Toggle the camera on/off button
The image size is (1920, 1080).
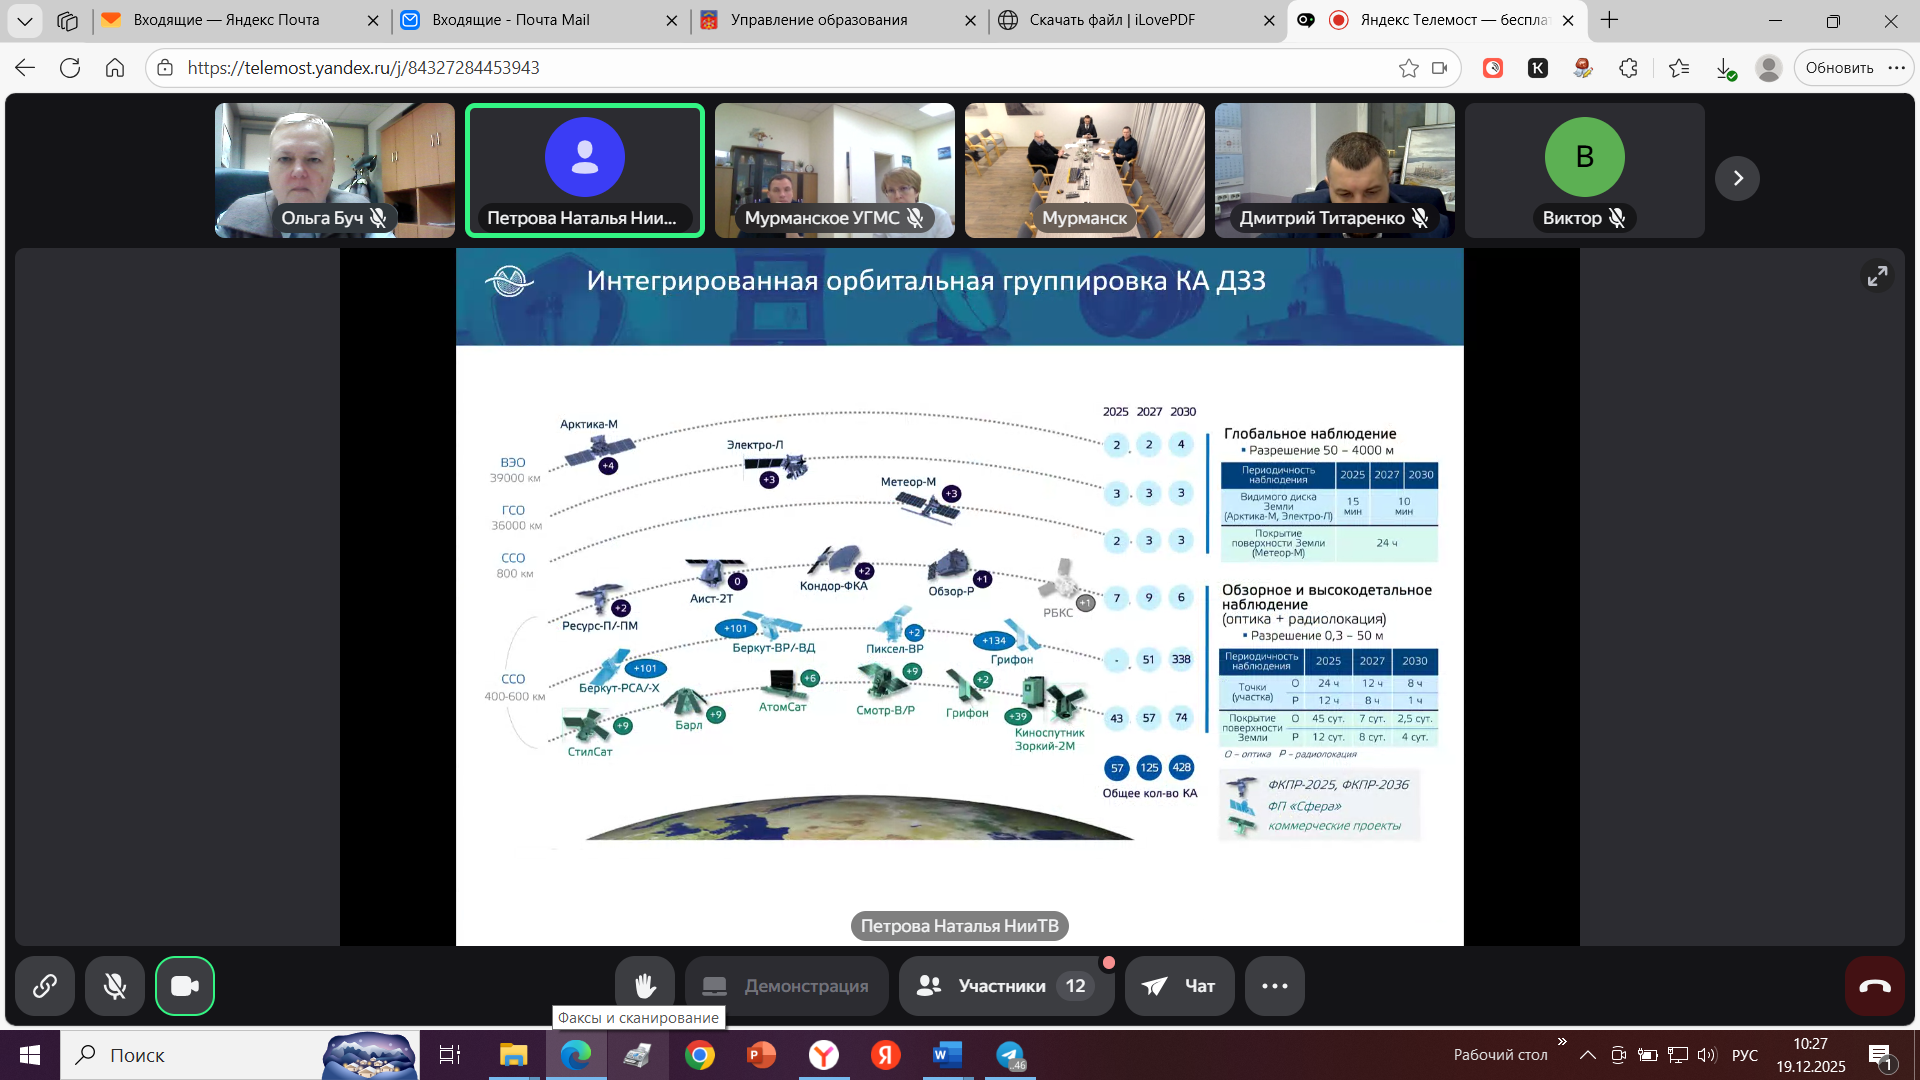point(185,986)
